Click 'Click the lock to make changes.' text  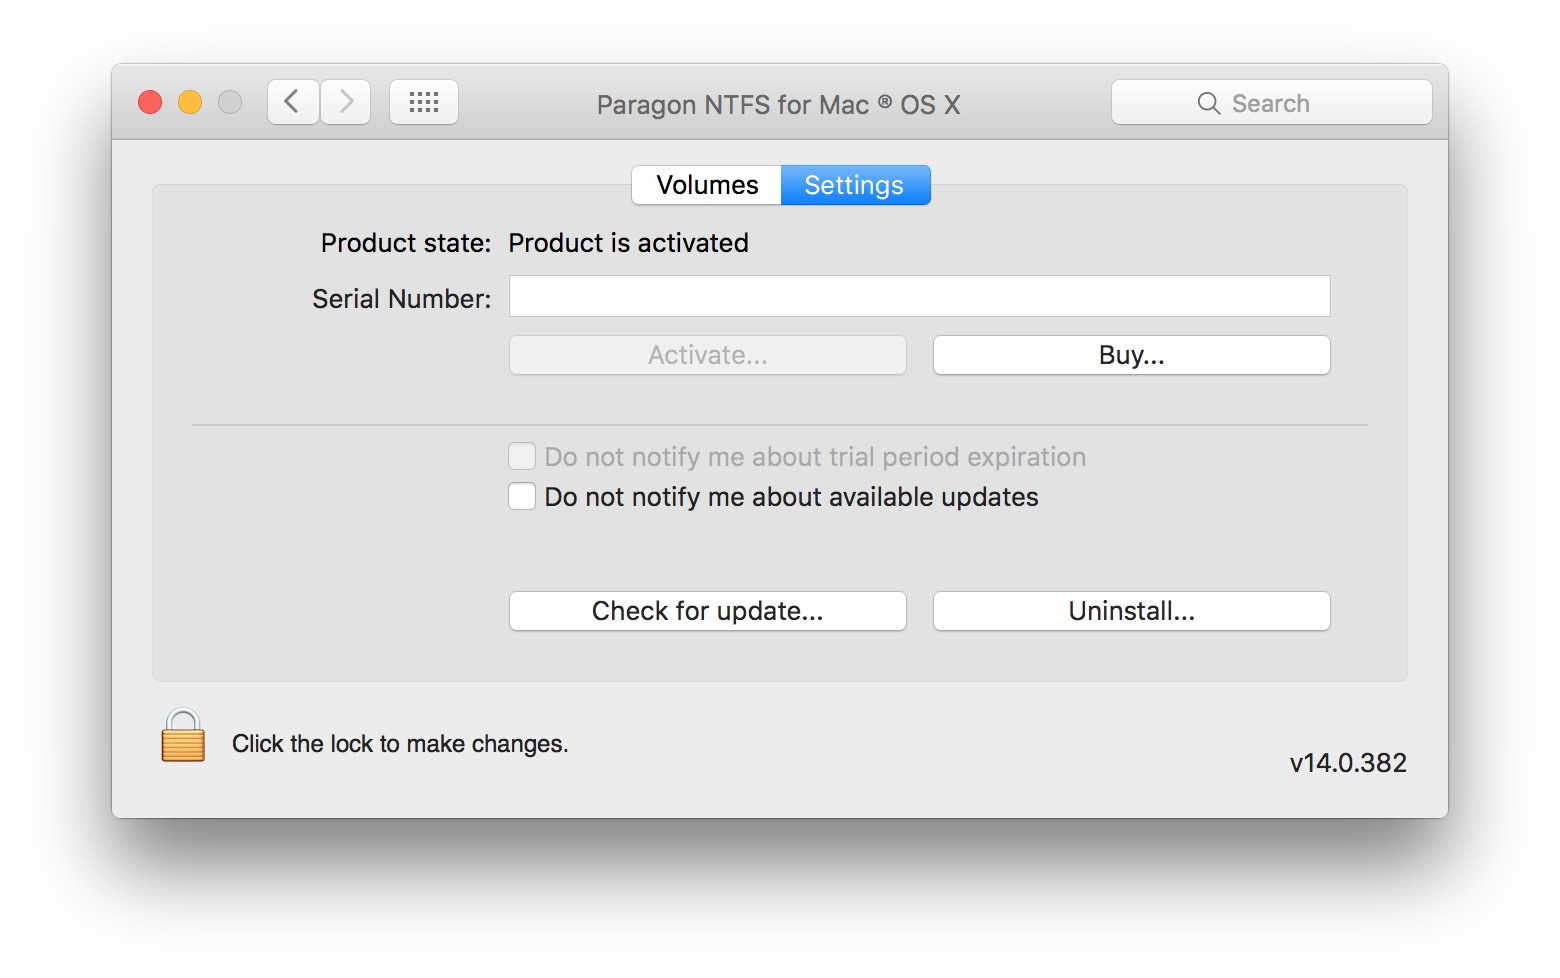(400, 744)
